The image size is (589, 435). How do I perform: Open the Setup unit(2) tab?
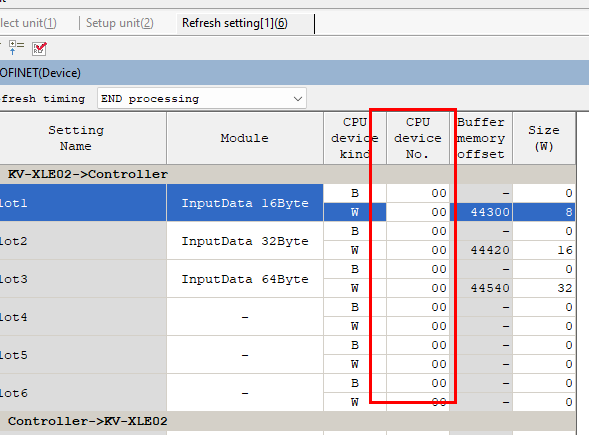pyautogui.click(x=119, y=23)
